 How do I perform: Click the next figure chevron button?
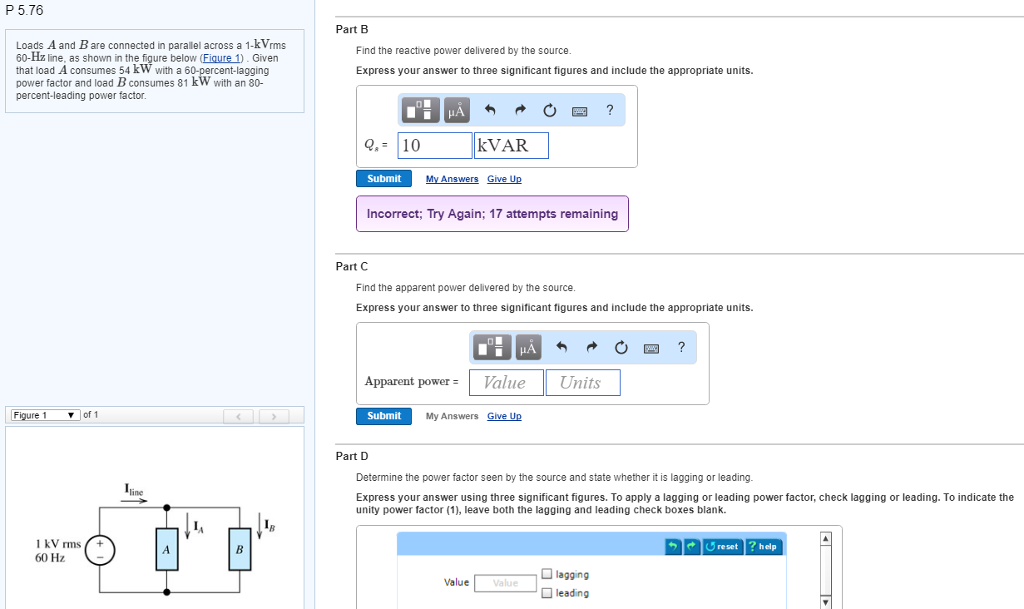tap(275, 414)
